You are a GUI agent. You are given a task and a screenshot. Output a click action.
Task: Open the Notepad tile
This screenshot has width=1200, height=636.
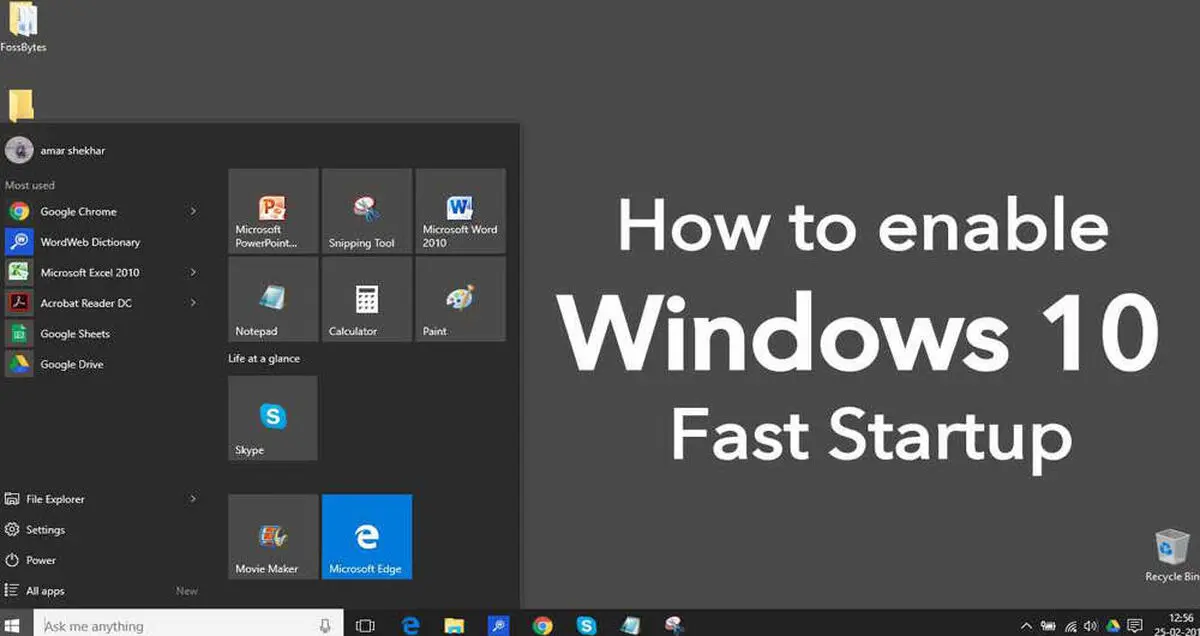pos(273,299)
